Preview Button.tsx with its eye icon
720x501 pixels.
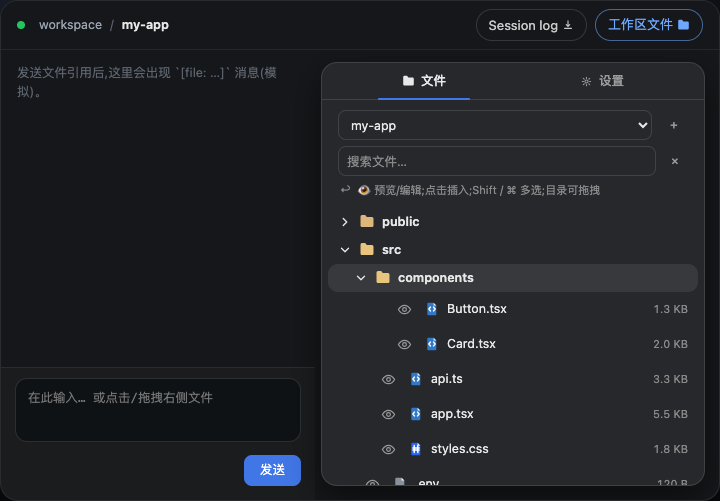404,310
